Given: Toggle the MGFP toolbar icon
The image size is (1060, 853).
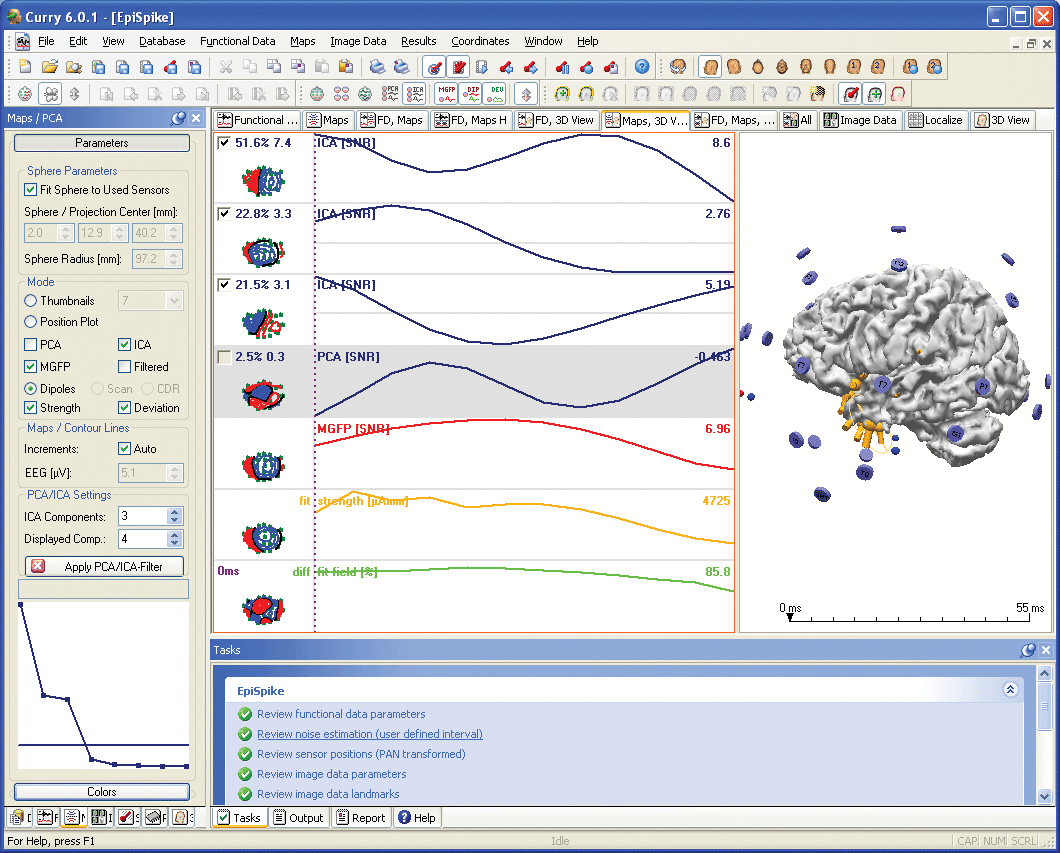Looking at the screenshot, I should tap(446, 94).
